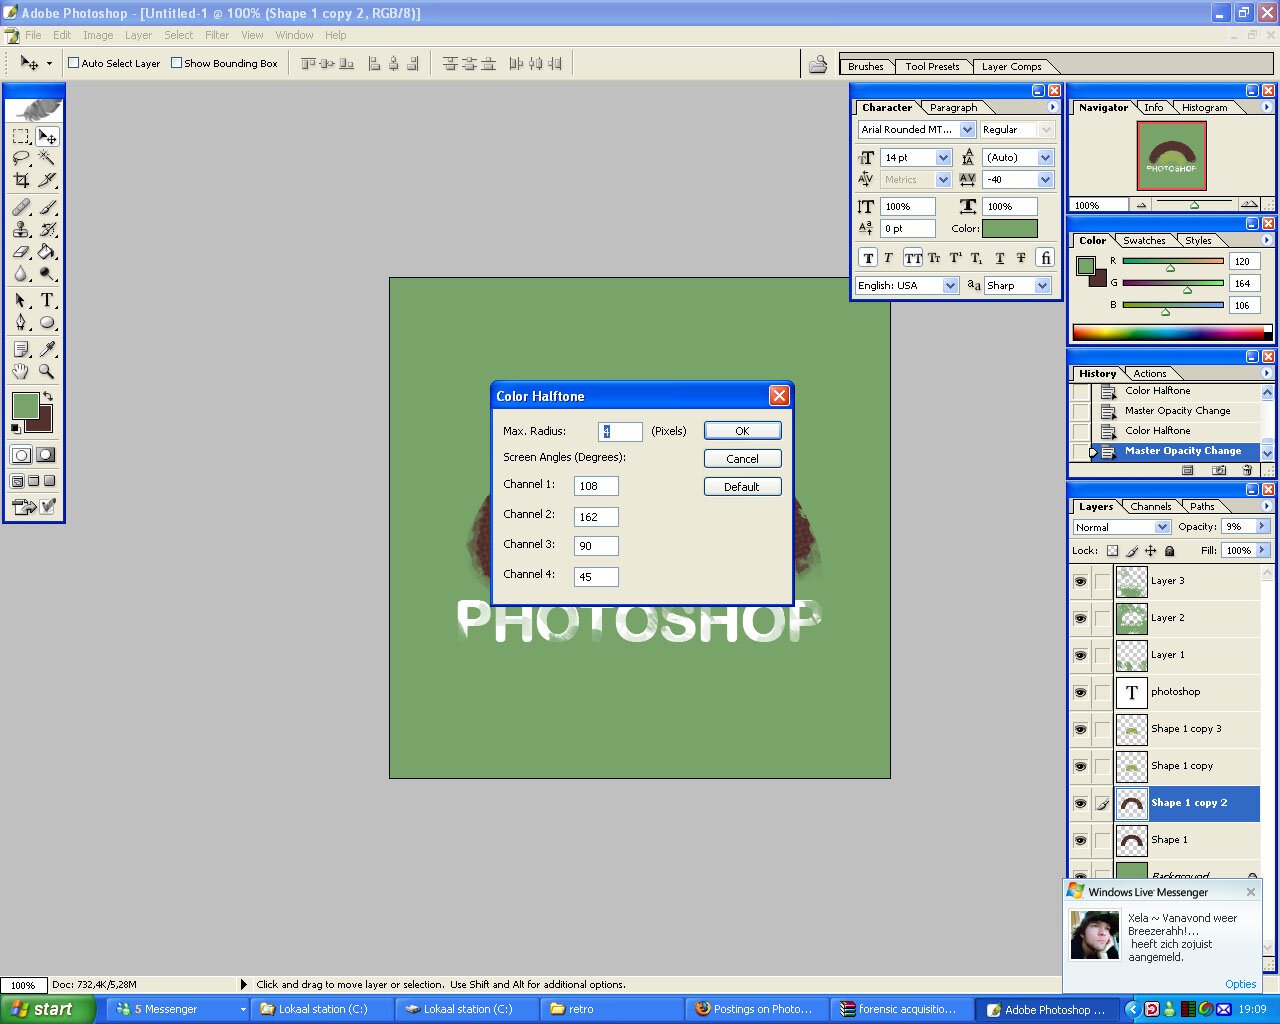Select the Type tool

tap(47, 300)
